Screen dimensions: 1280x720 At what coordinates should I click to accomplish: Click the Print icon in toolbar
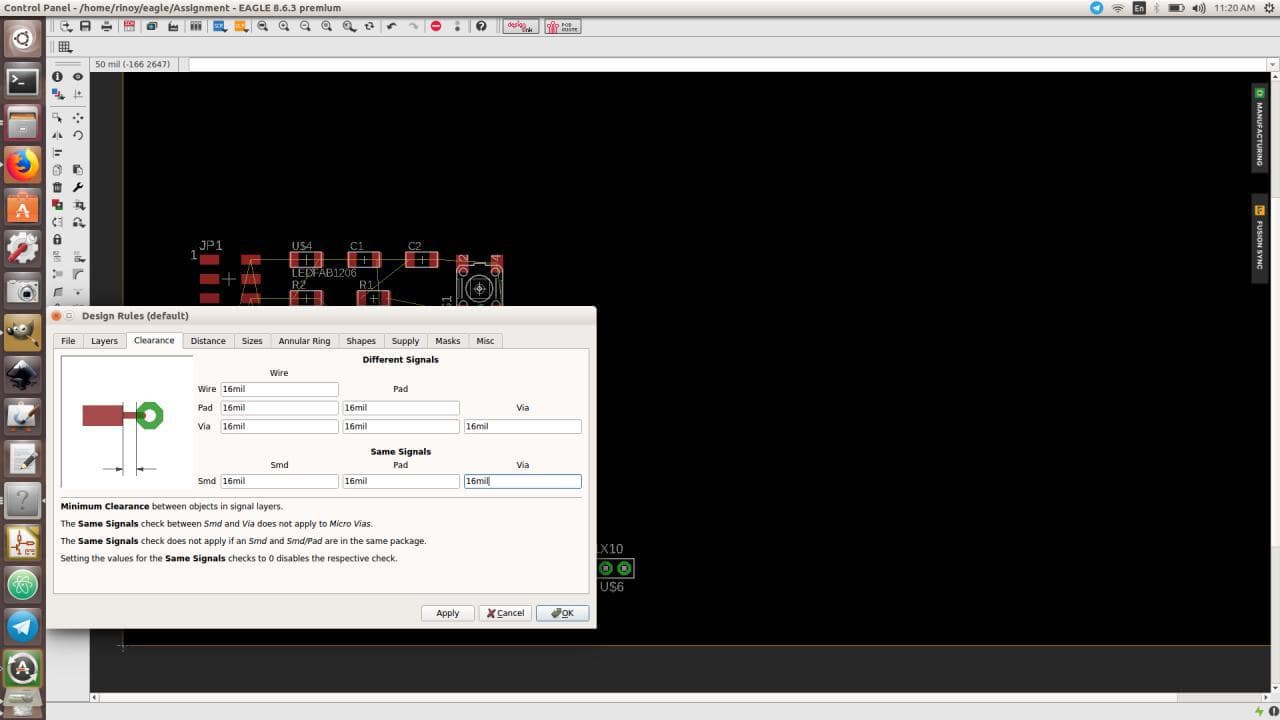(x=106, y=26)
